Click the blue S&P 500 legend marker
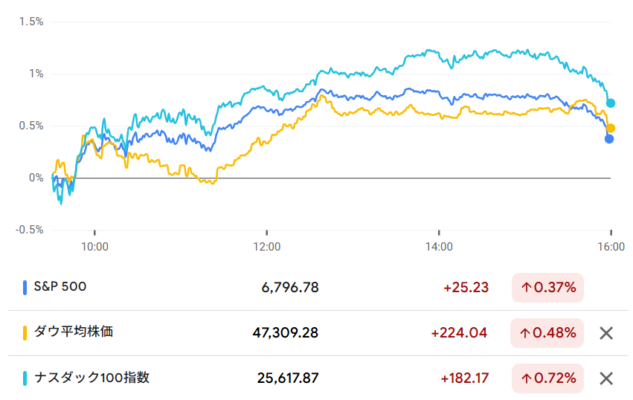 tap(24, 288)
